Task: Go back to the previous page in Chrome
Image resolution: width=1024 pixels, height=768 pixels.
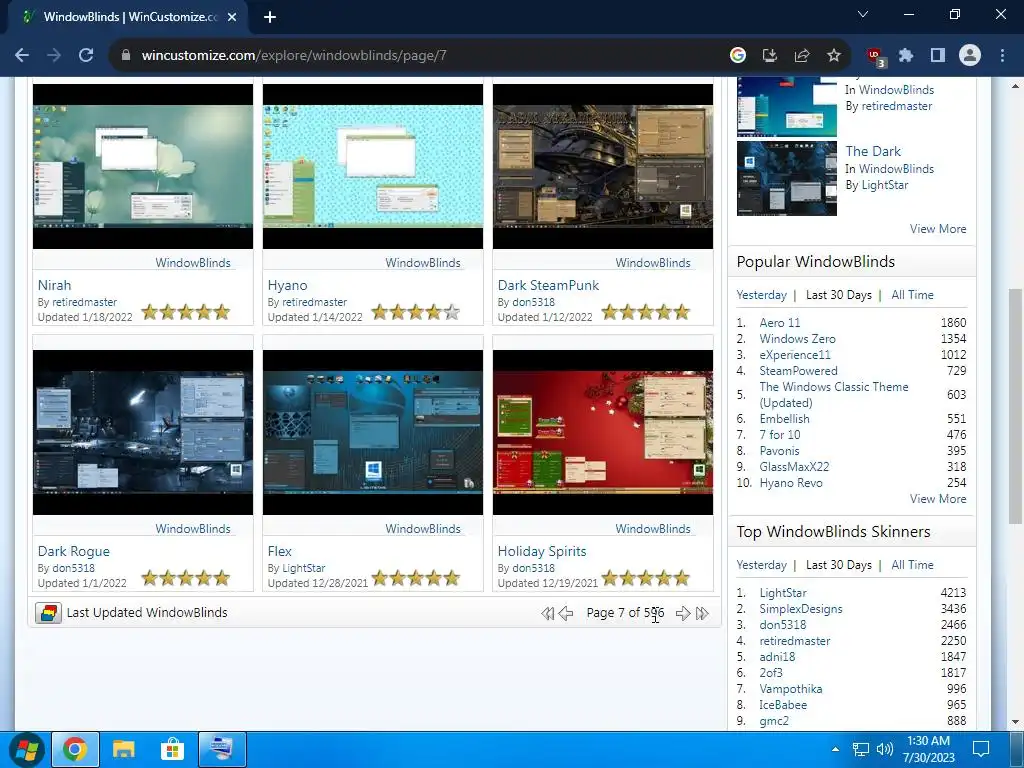Action: pos(22,56)
